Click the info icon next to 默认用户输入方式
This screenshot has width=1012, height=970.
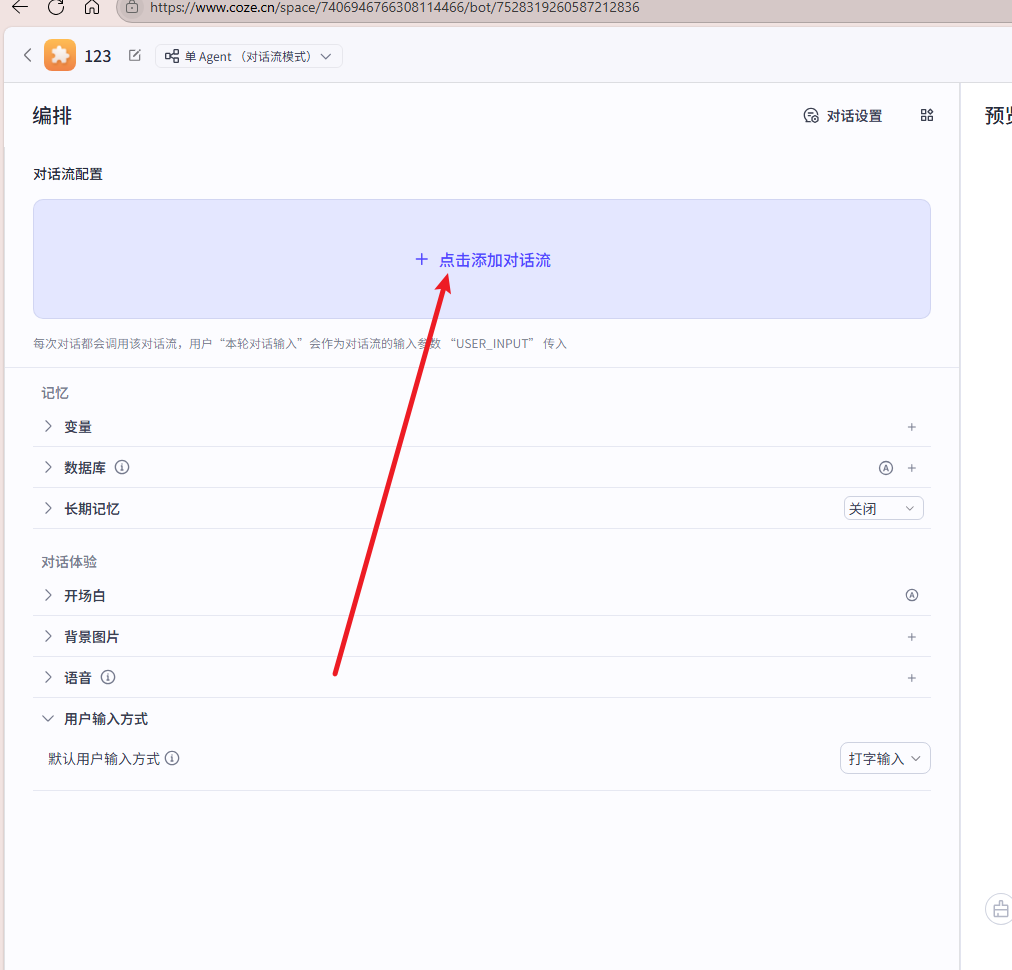point(172,758)
